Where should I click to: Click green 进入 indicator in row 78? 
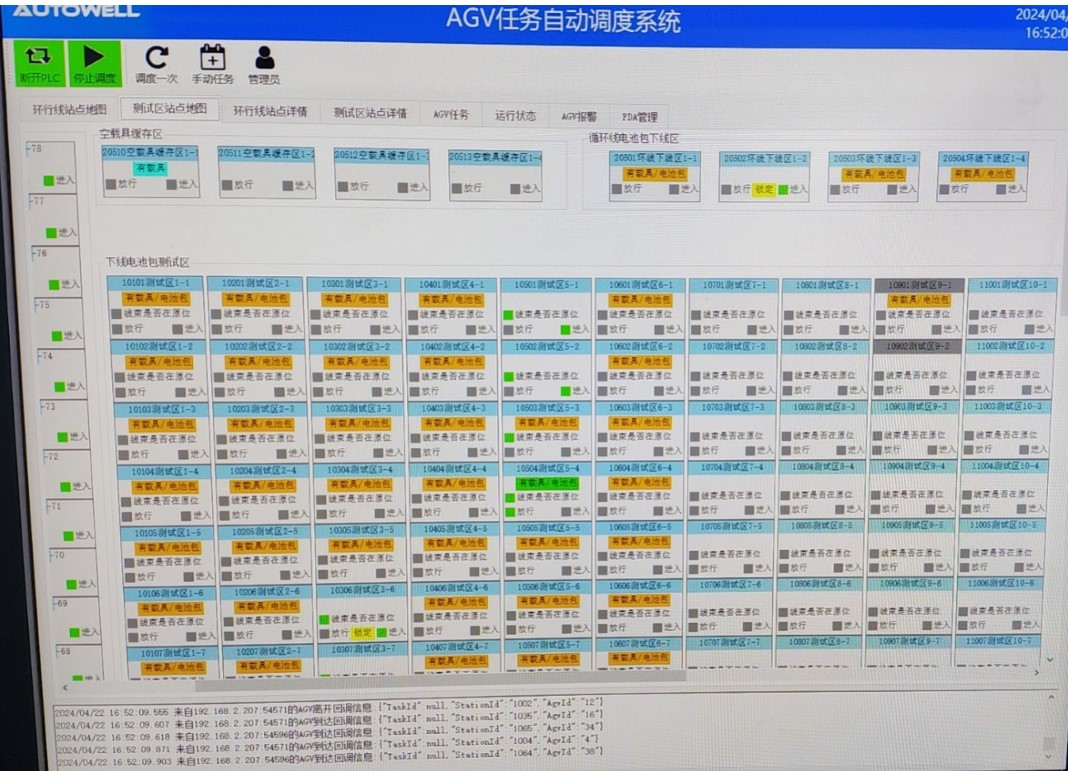coord(48,181)
